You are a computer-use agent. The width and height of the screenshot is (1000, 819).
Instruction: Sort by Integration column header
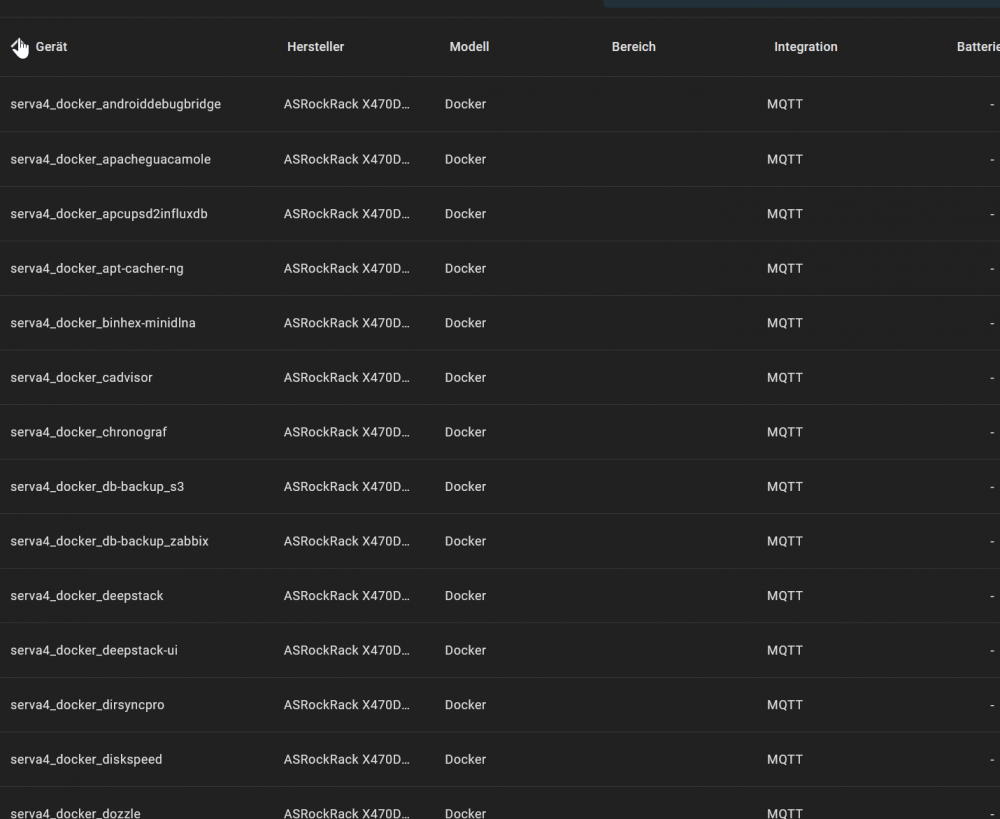(x=805, y=47)
